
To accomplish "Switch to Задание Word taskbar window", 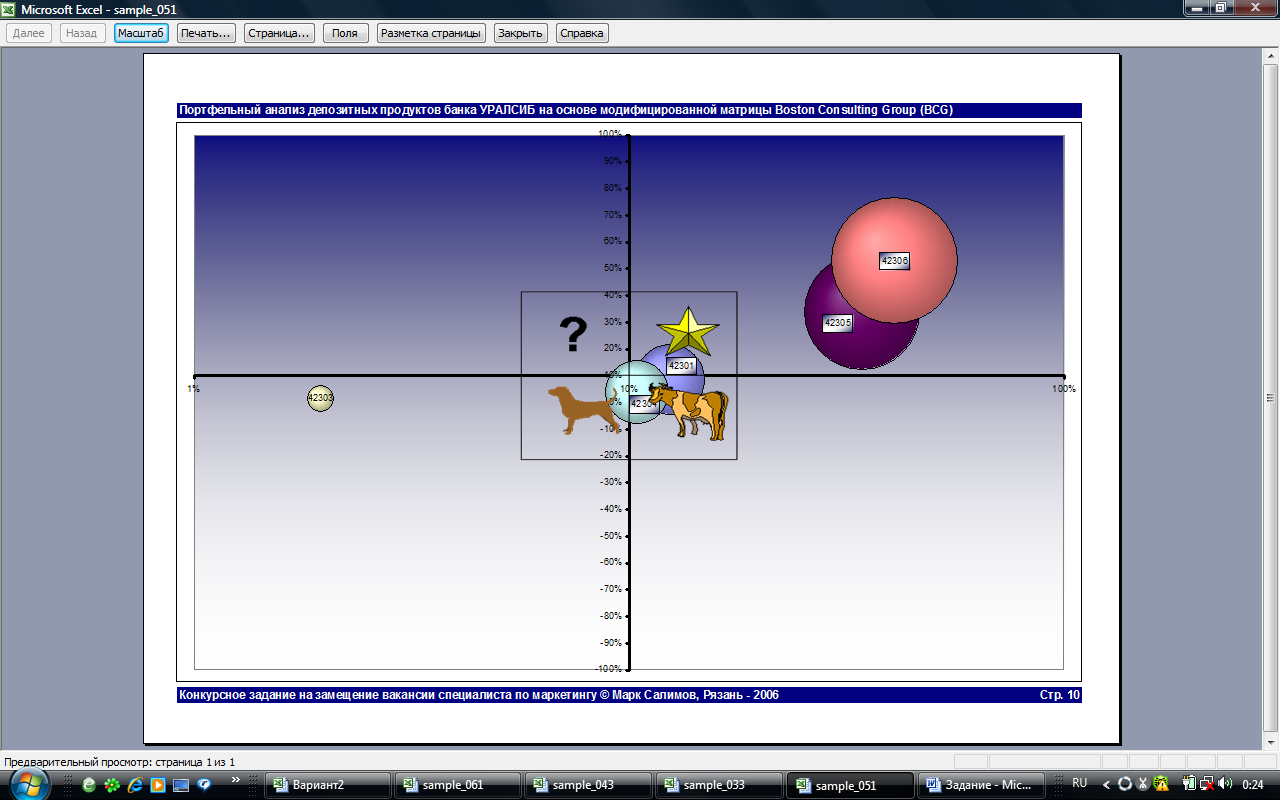I will click(x=980, y=785).
